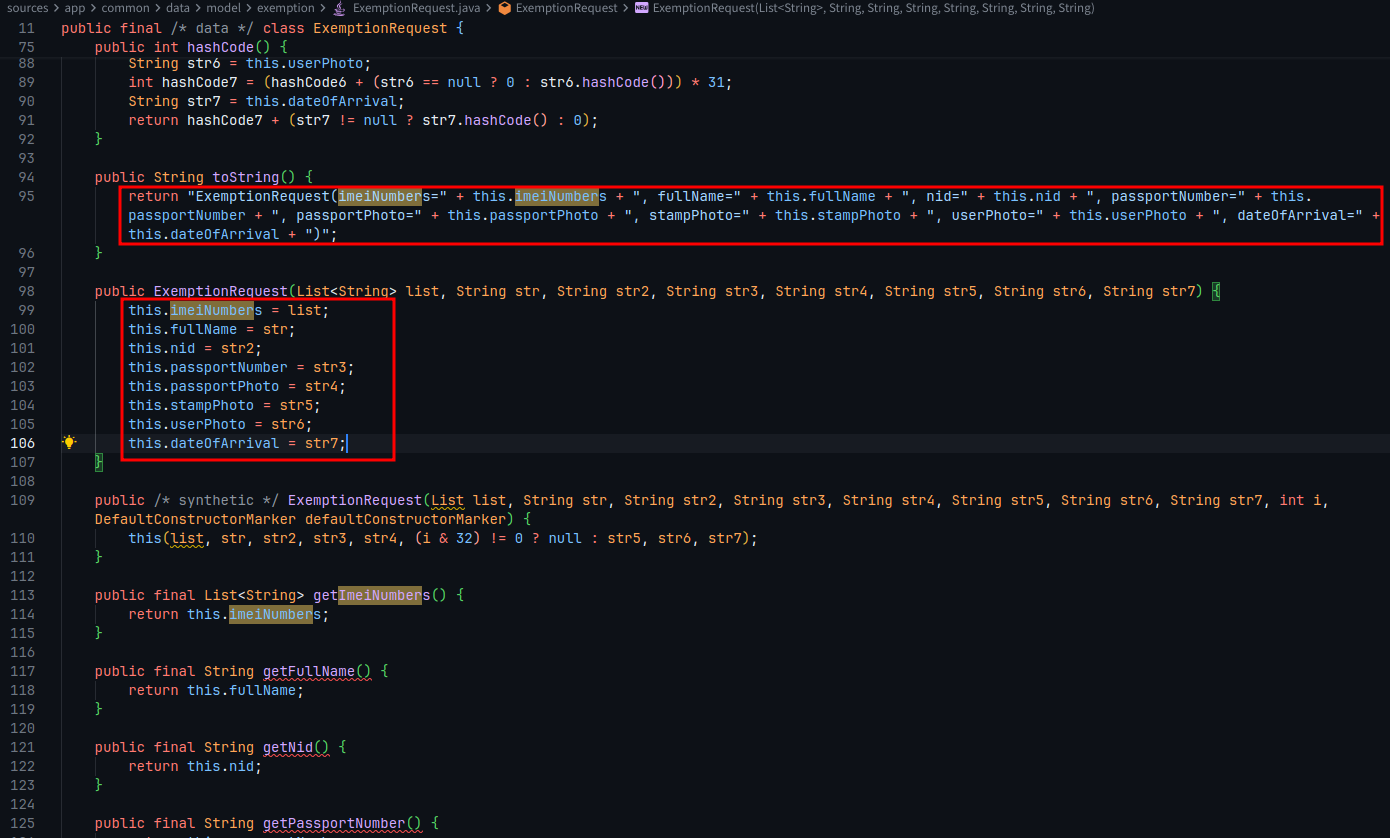Click 'String str7' parameter on line 98
The image size is (1390, 838).
pos(1149,291)
